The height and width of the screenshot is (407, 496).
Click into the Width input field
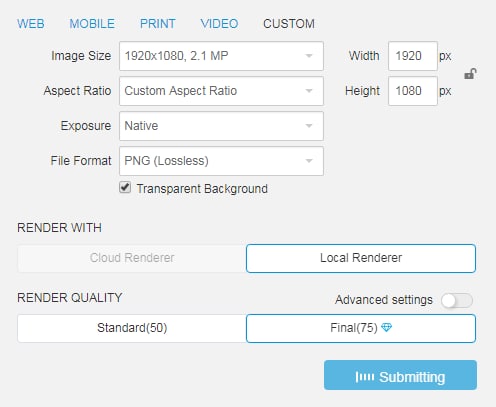pos(413,56)
